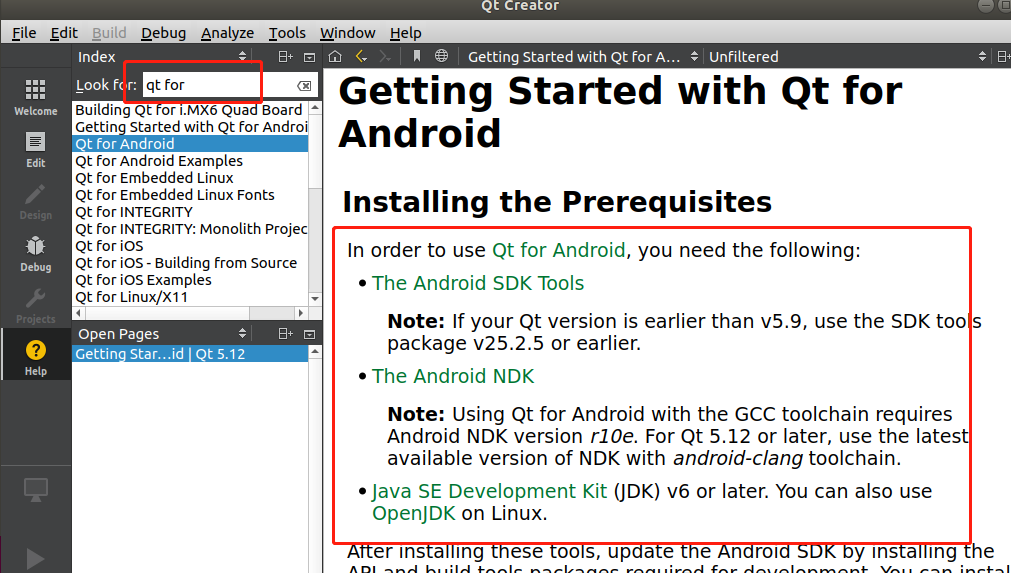This screenshot has height=573, width=1011.
Task: Open the Help menu
Action: (406, 33)
